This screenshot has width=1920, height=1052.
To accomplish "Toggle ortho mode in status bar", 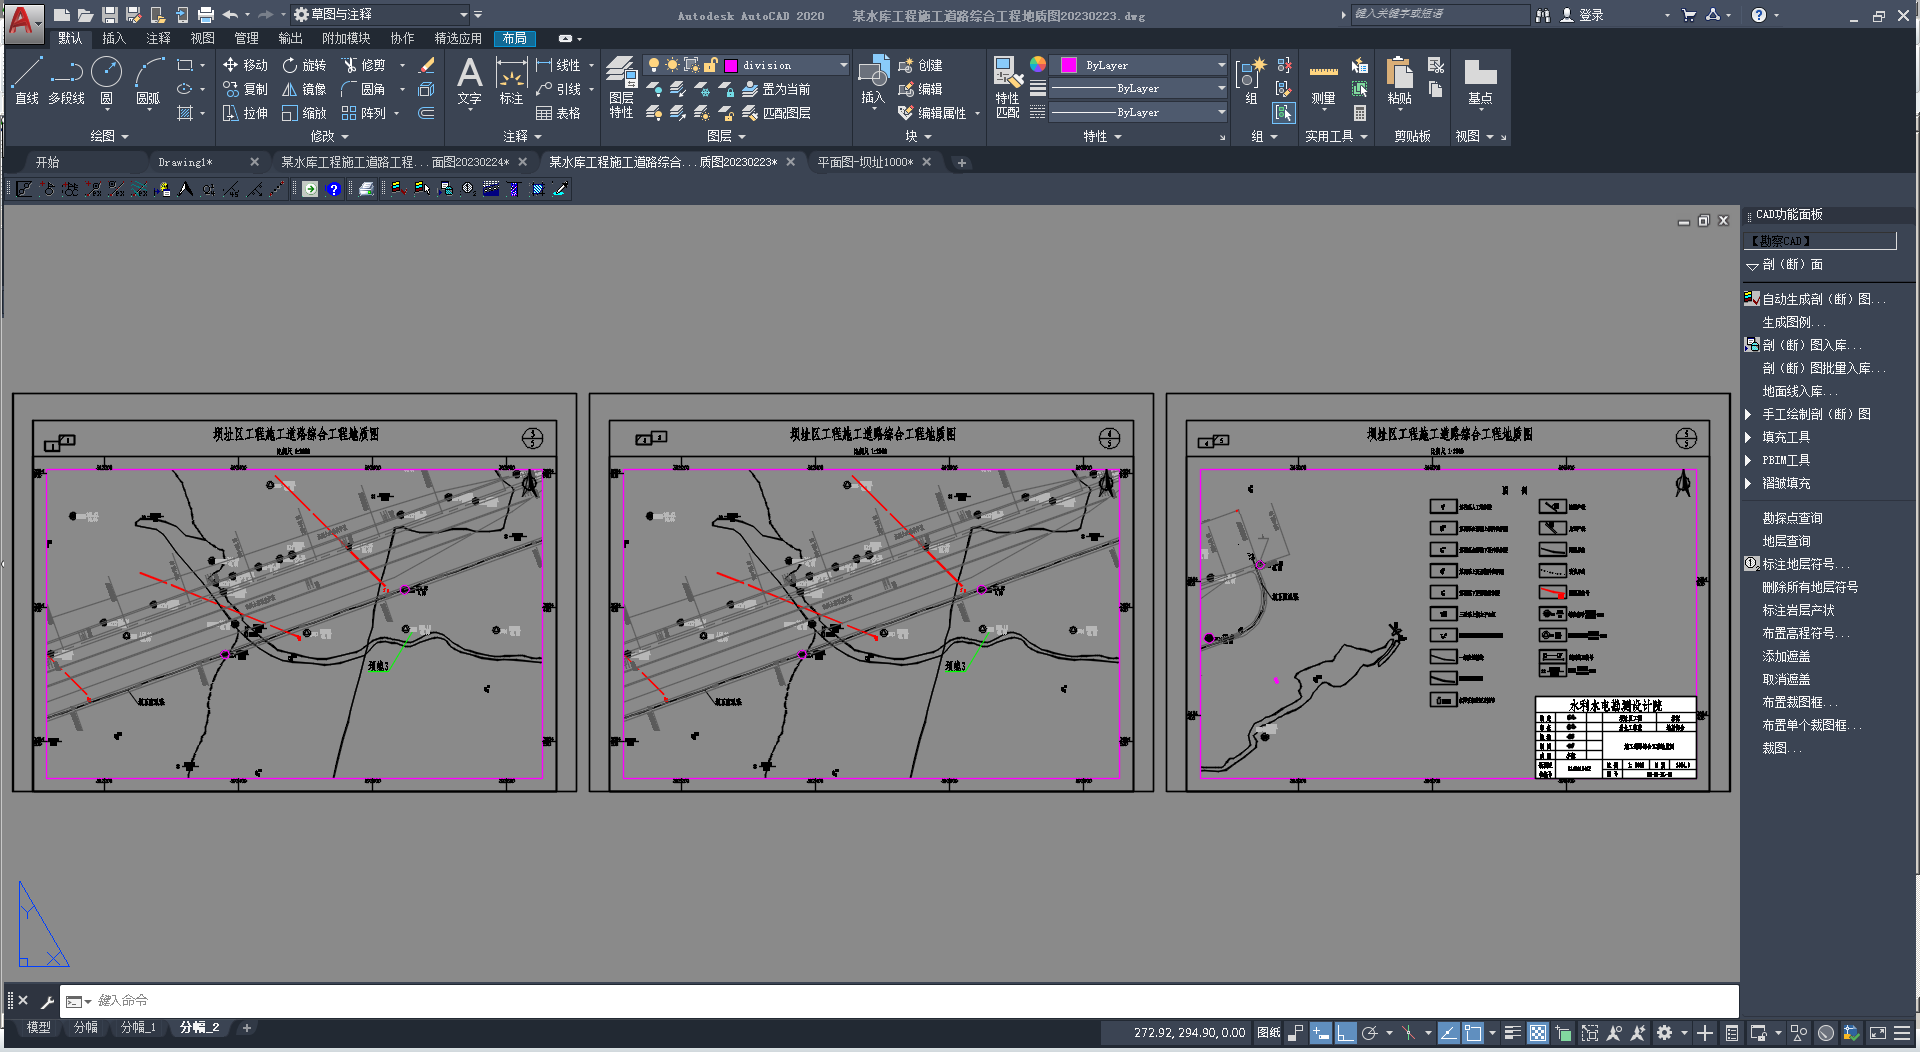I will pyautogui.click(x=1345, y=1033).
